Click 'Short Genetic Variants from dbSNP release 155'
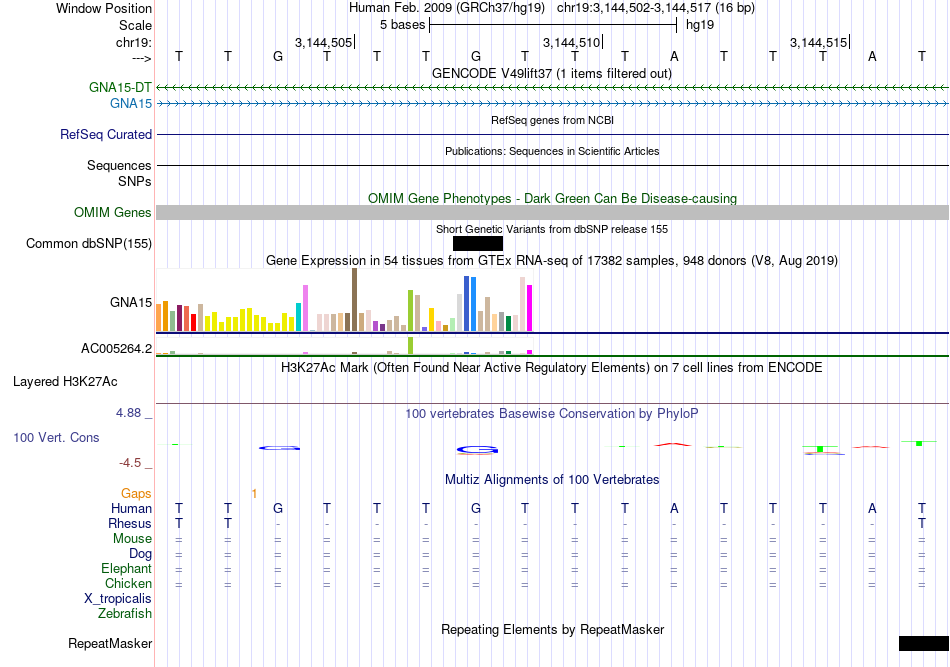The height and width of the screenshot is (667, 950). 552,229
